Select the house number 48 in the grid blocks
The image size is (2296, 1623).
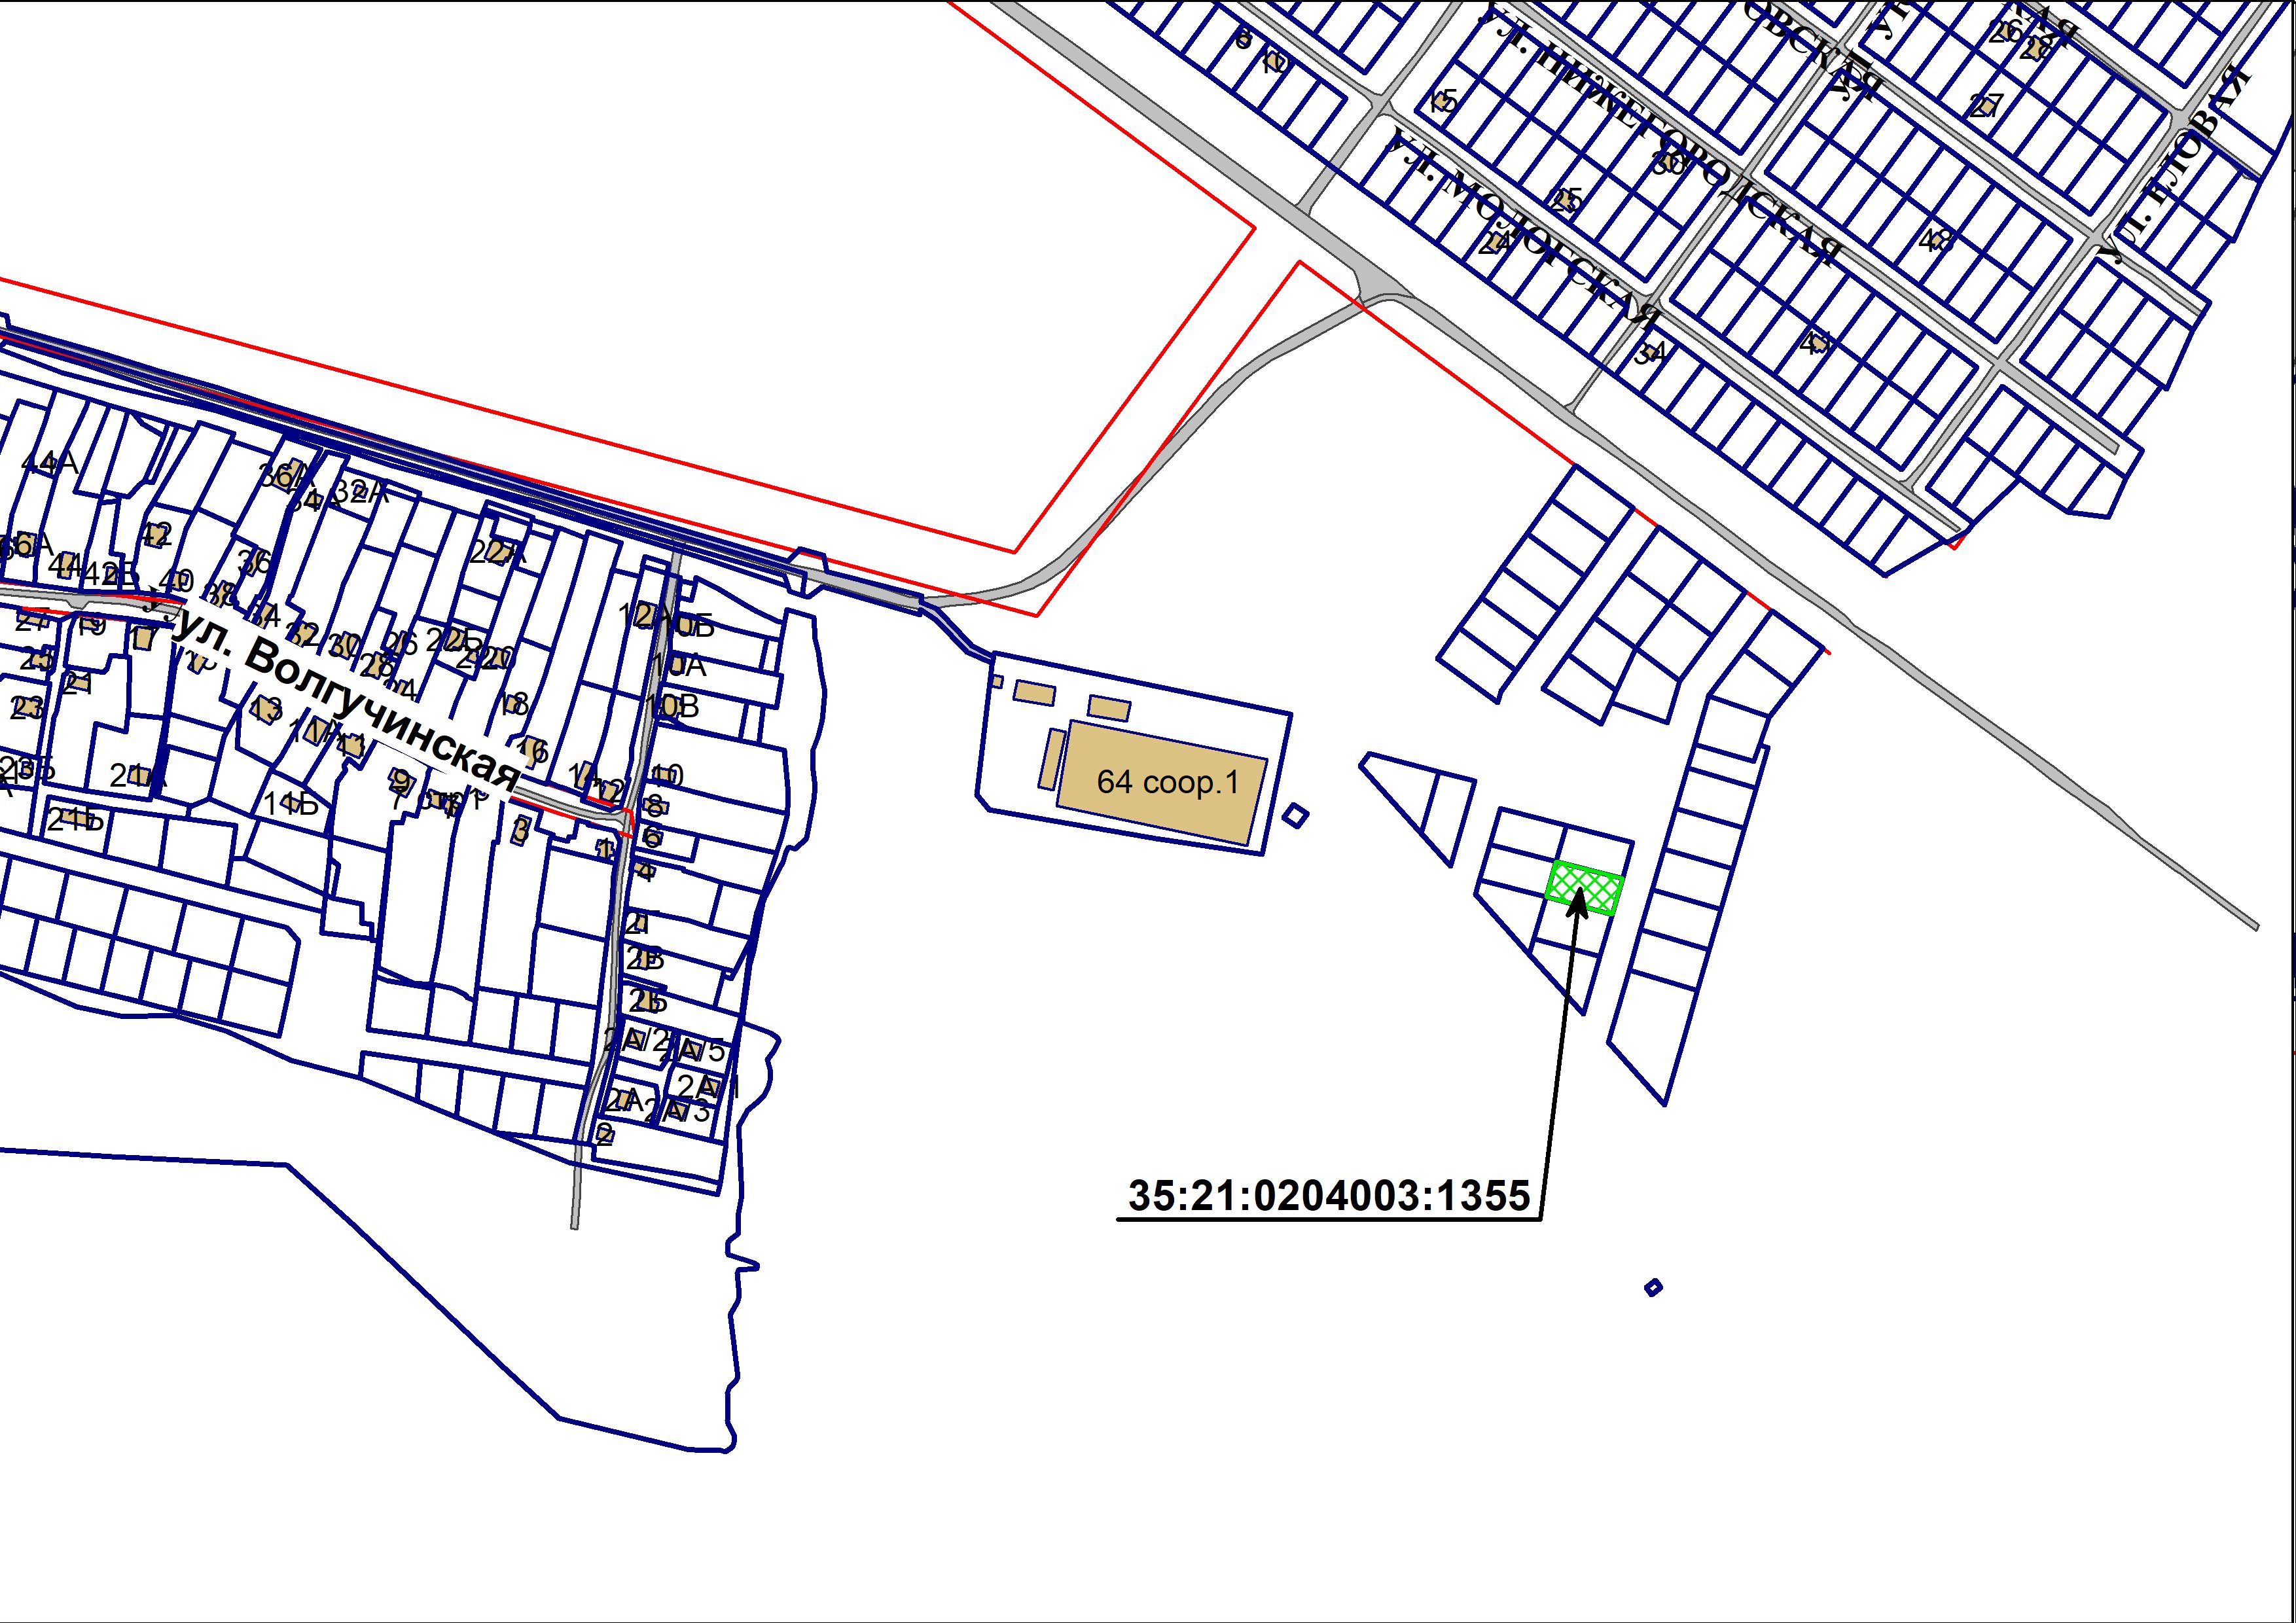(x=1935, y=240)
